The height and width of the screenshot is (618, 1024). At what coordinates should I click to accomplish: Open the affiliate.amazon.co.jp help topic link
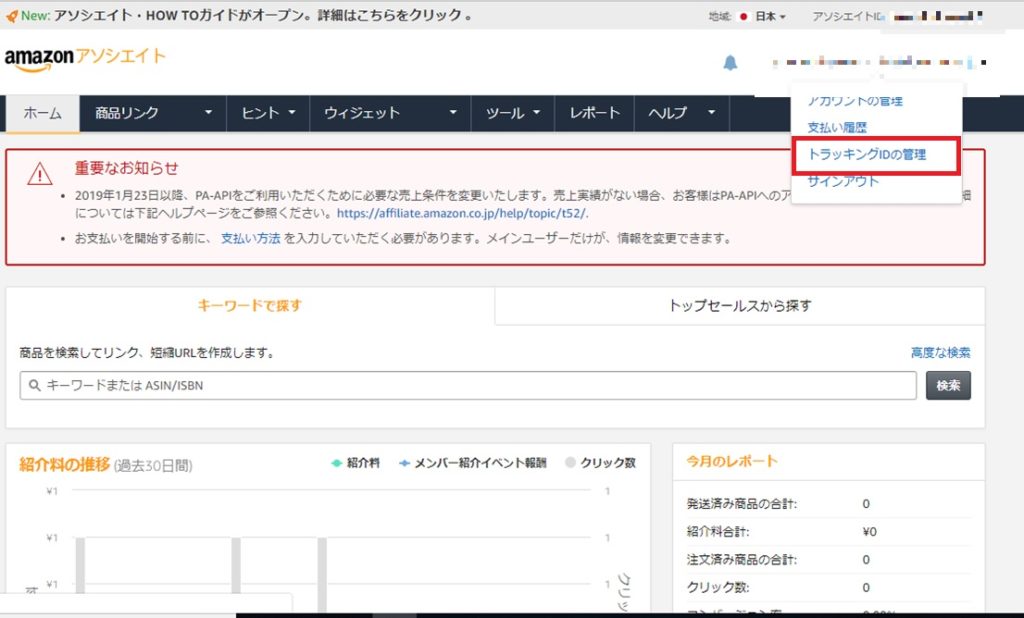(462, 213)
